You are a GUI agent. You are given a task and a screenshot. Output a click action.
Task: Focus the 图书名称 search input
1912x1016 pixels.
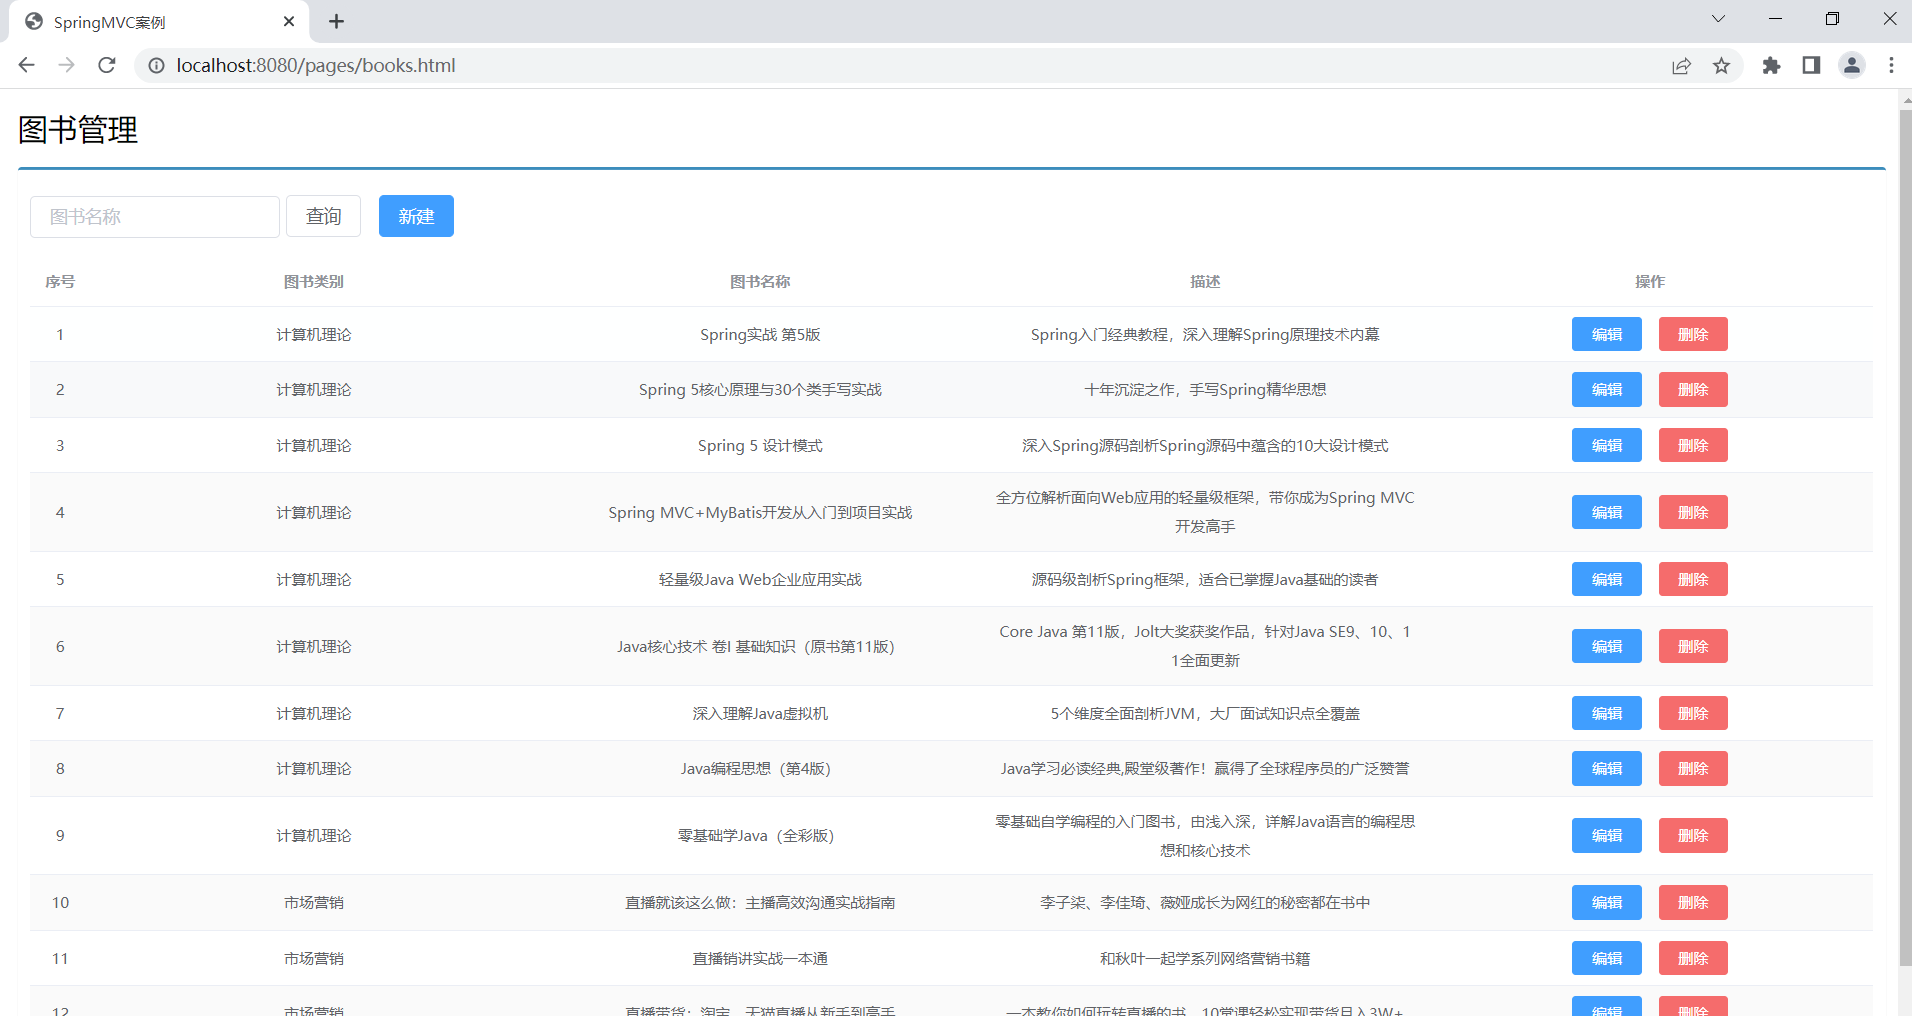click(155, 217)
